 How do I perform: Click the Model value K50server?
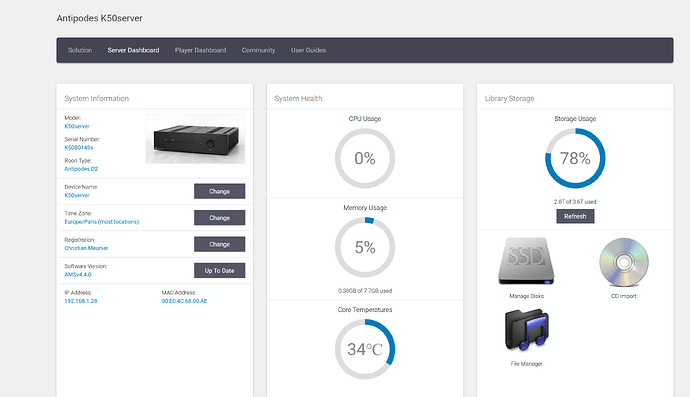(x=77, y=126)
